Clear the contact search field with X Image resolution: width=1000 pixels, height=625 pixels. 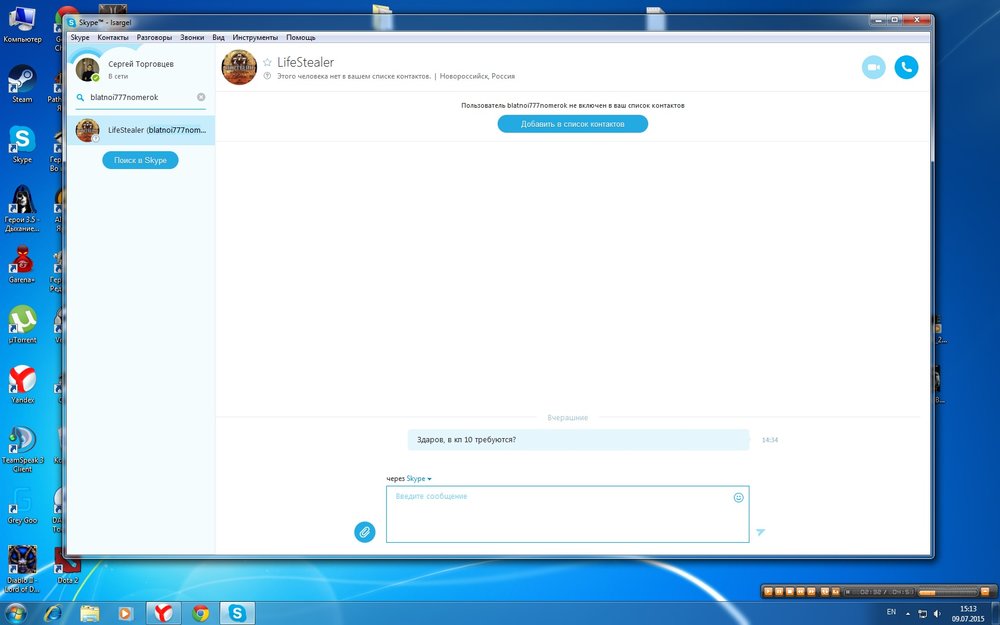coord(201,97)
